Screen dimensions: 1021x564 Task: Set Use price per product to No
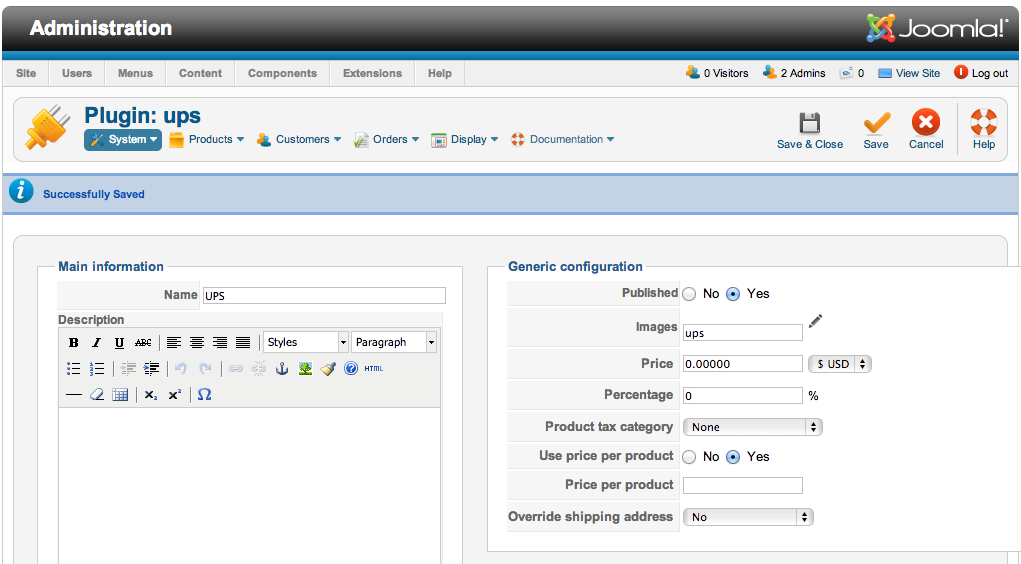pyautogui.click(x=689, y=457)
